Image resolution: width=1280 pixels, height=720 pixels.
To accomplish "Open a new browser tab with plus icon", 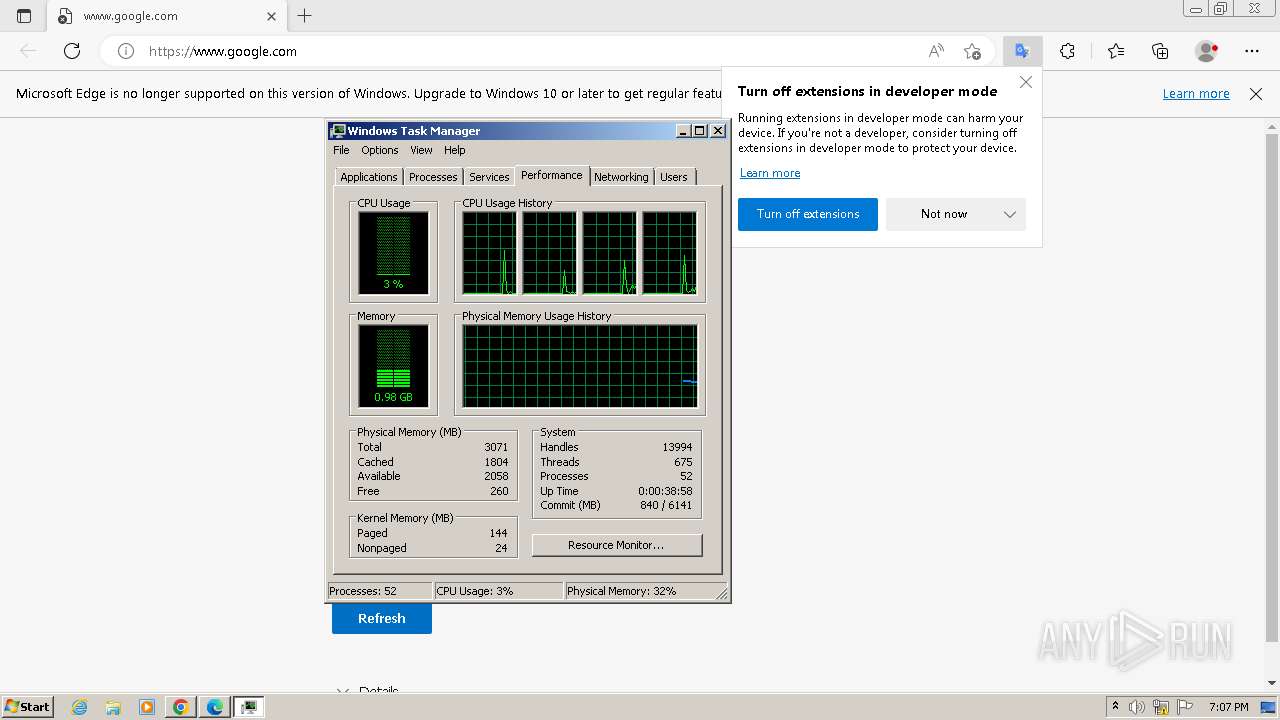I will 305,16.
